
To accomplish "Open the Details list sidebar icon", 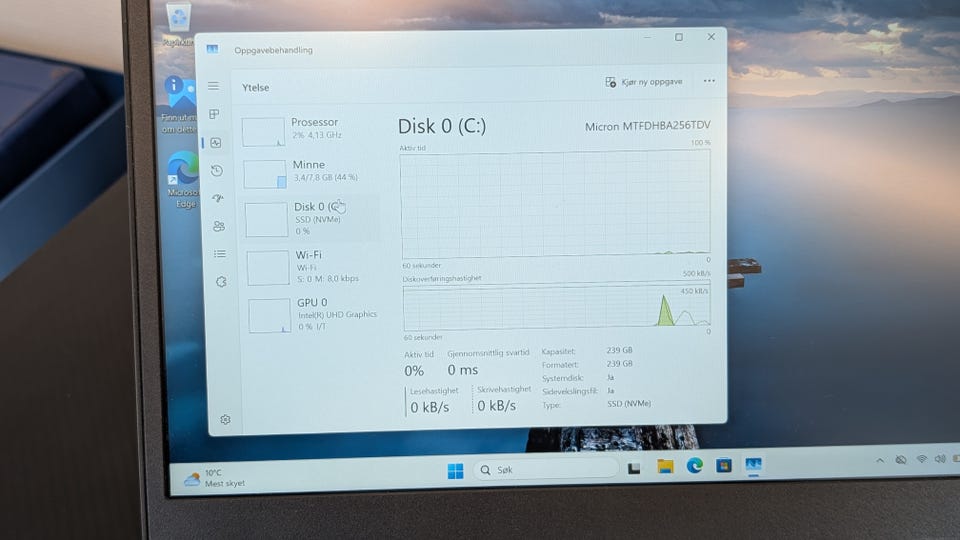I will tap(220, 254).
